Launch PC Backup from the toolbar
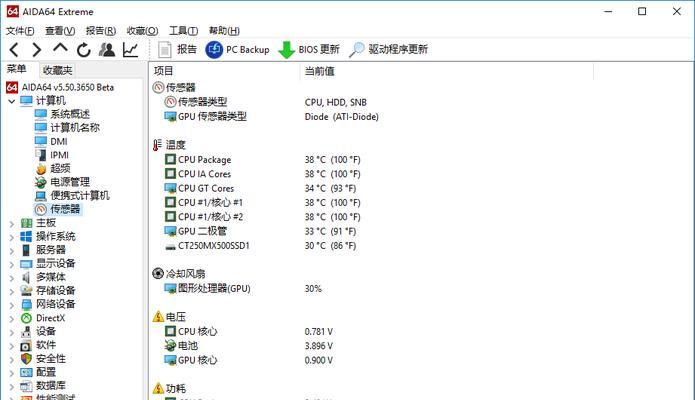The height and width of the screenshot is (400, 695). 238,49
